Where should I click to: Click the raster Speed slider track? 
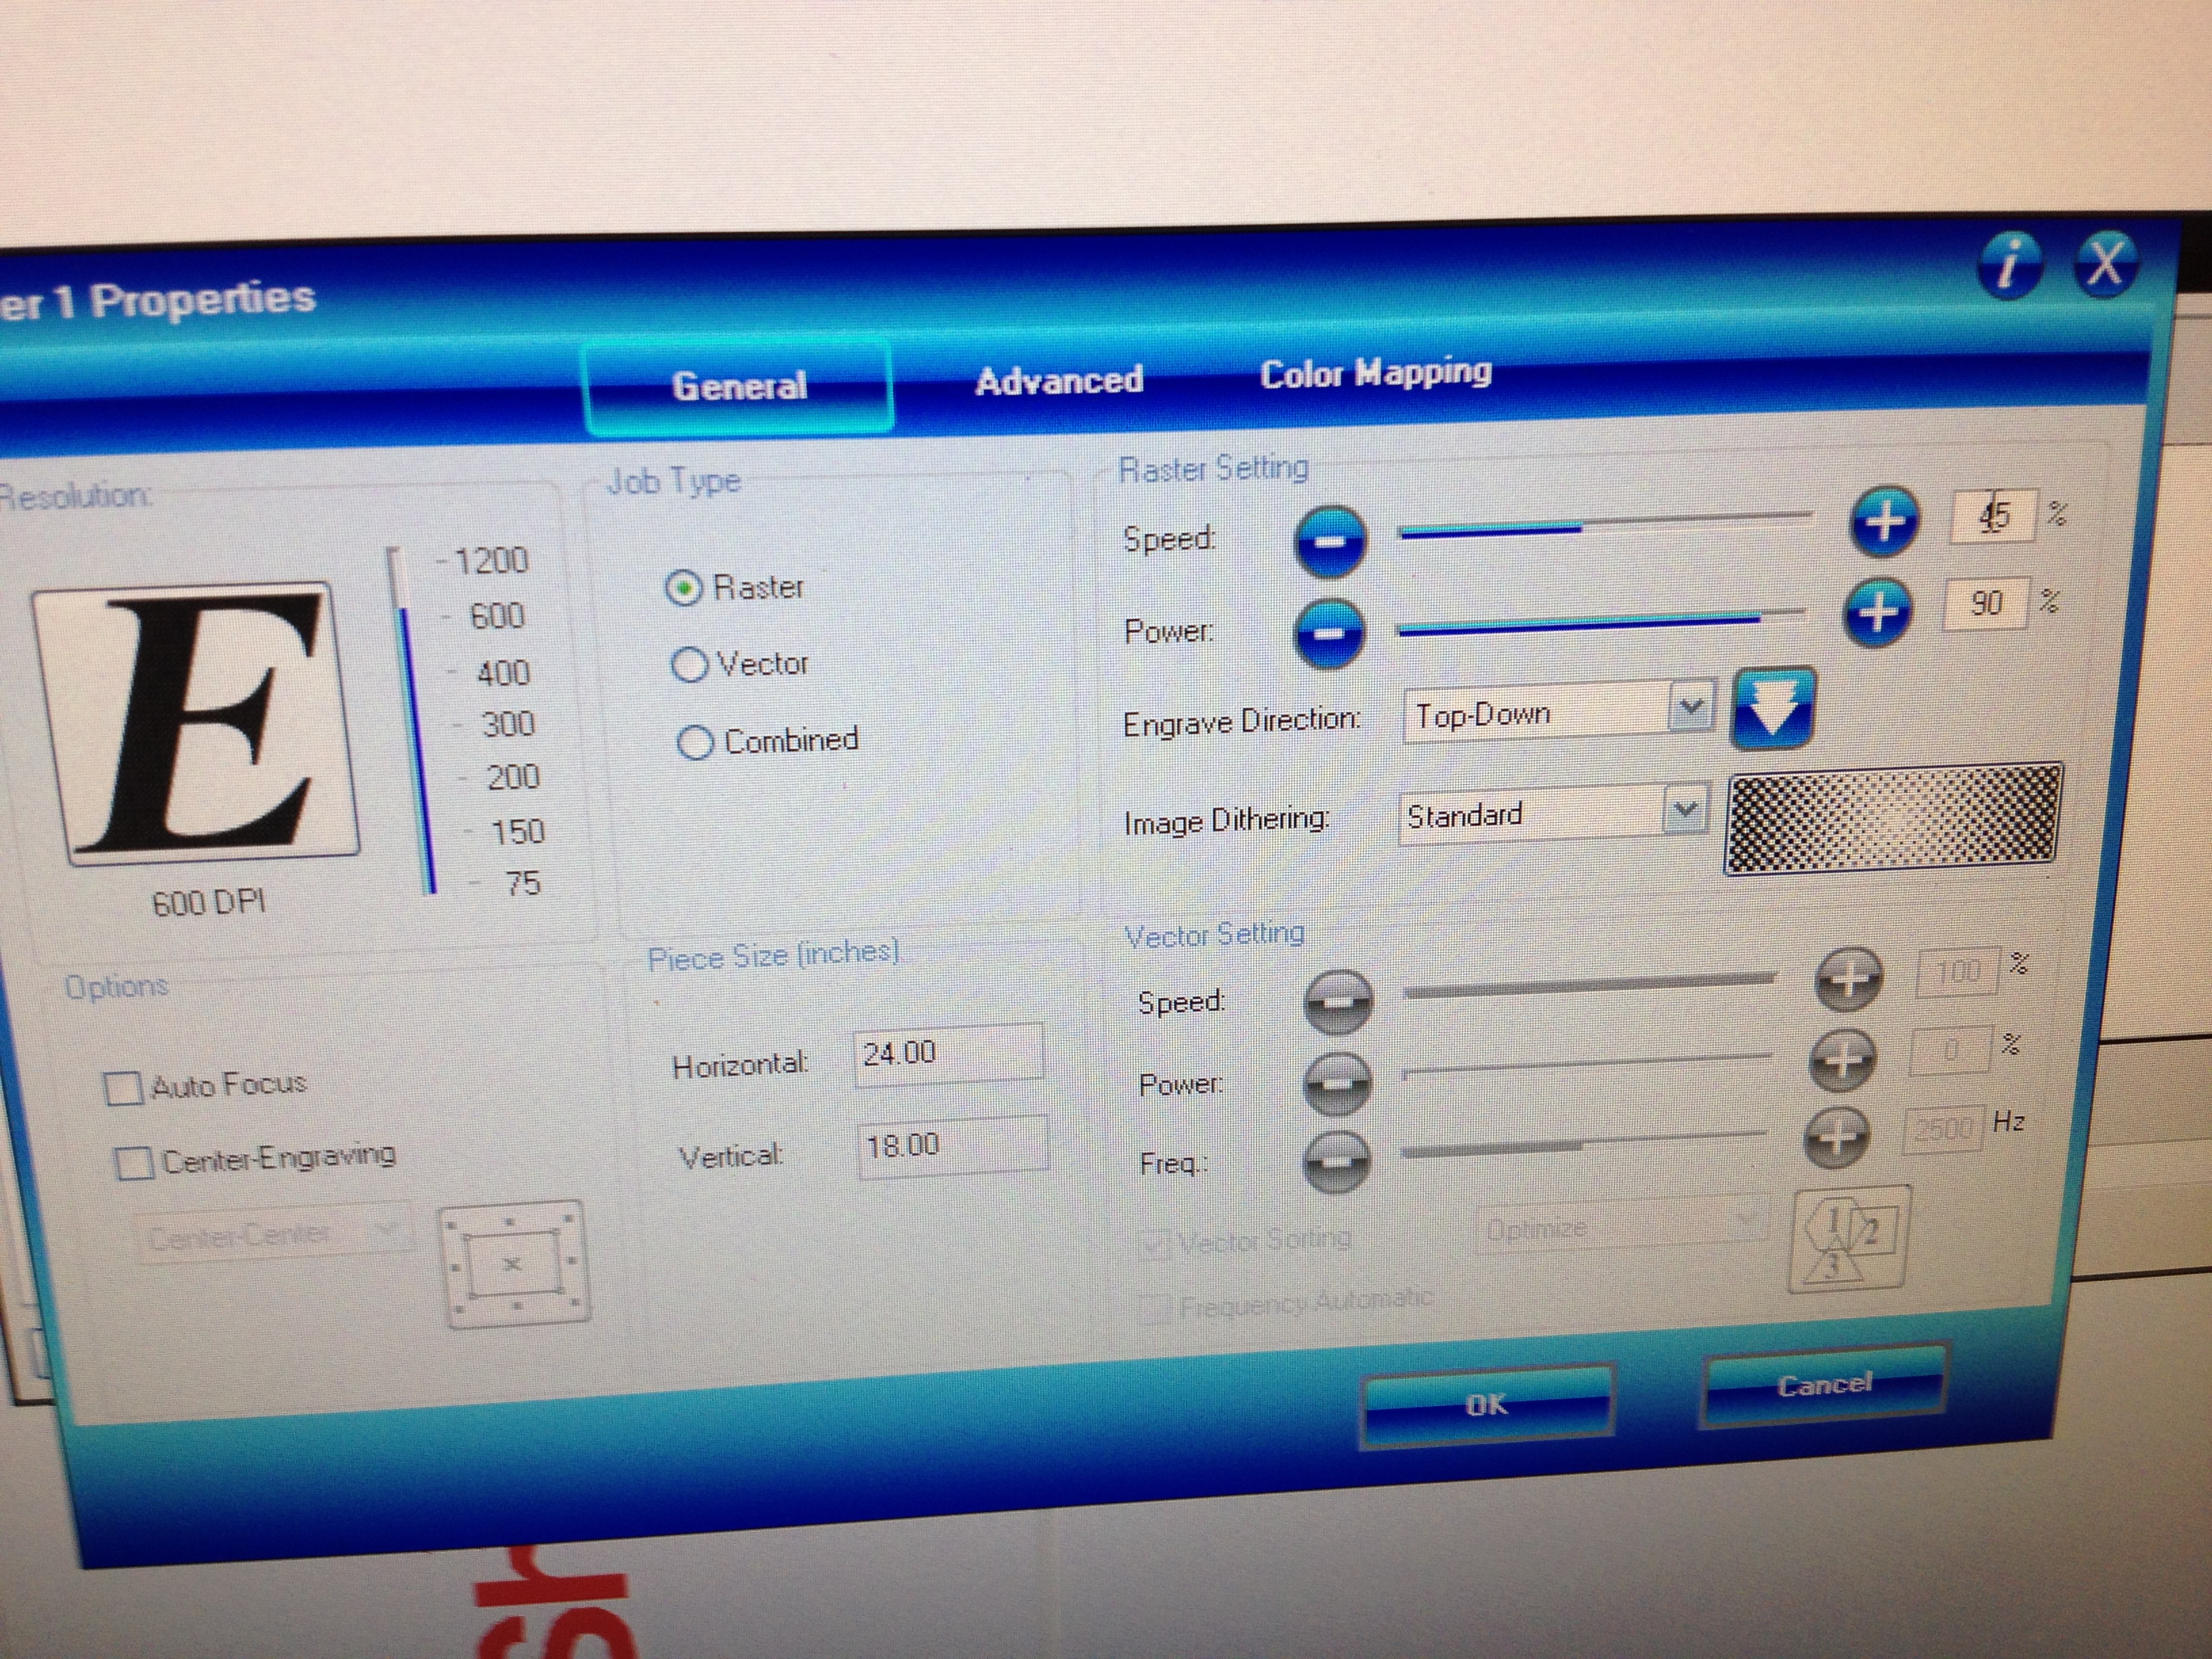pyautogui.click(x=1606, y=524)
